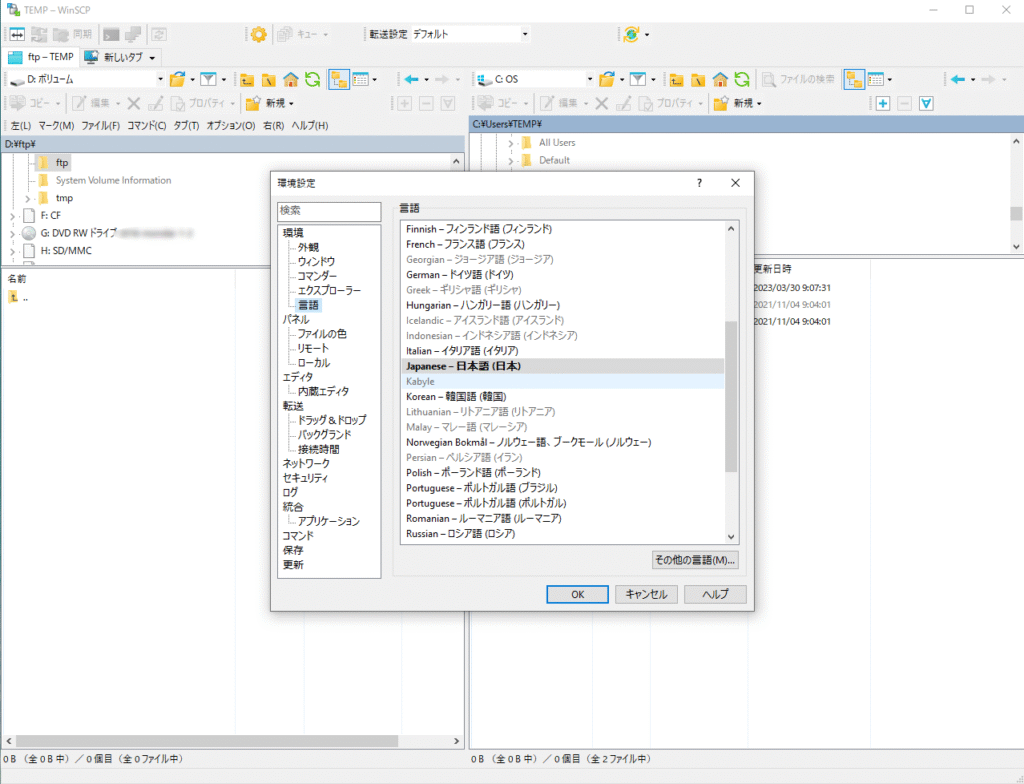
Task: Go to parent directory in left panel
Action: pyautogui.click(x=247, y=79)
